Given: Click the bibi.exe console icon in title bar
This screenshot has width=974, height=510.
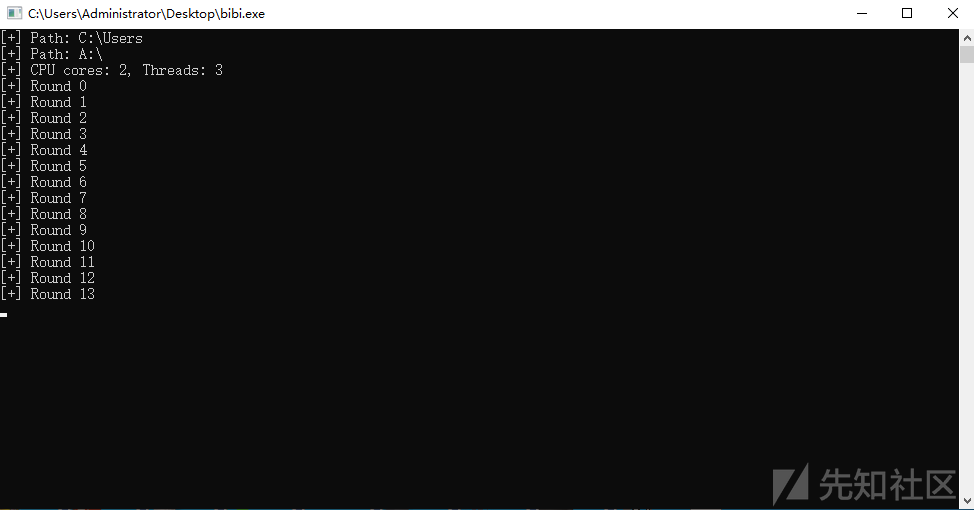Looking at the screenshot, I should tap(14, 14).
